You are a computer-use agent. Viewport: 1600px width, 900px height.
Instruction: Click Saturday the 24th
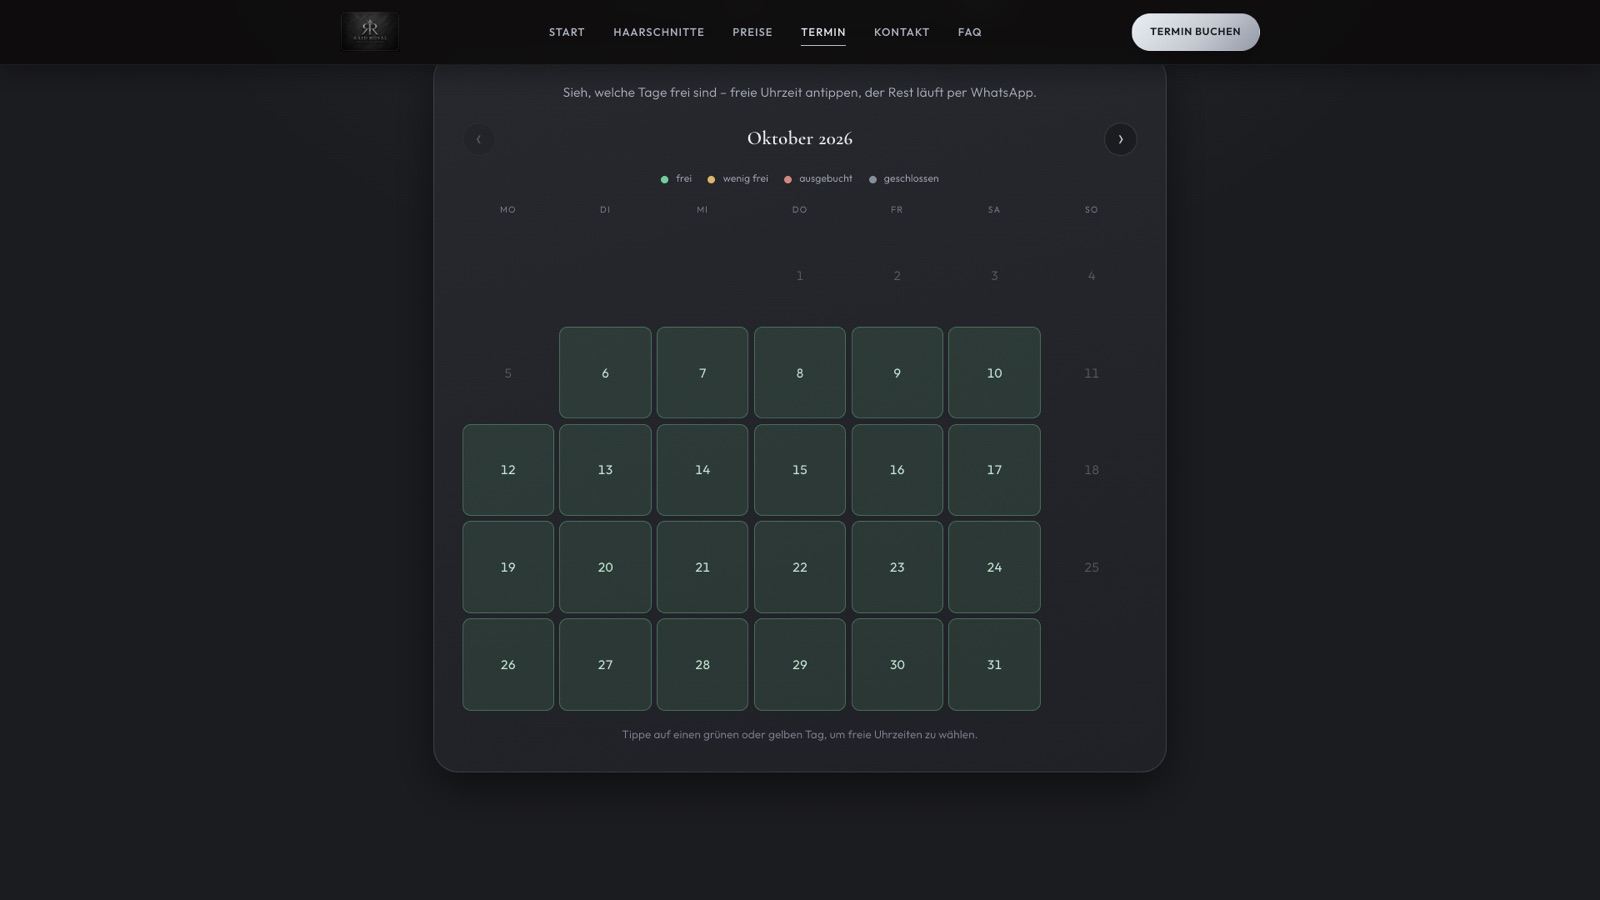(994, 567)
